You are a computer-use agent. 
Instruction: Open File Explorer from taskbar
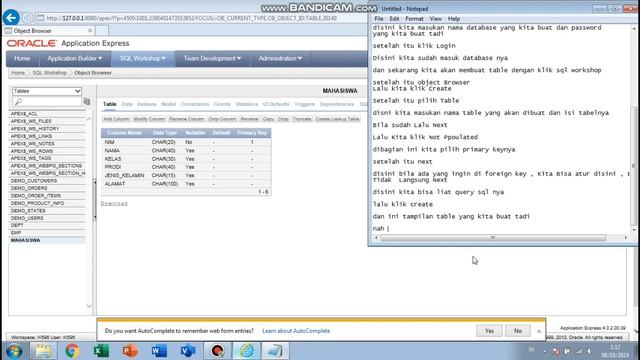tap(43, 351)
